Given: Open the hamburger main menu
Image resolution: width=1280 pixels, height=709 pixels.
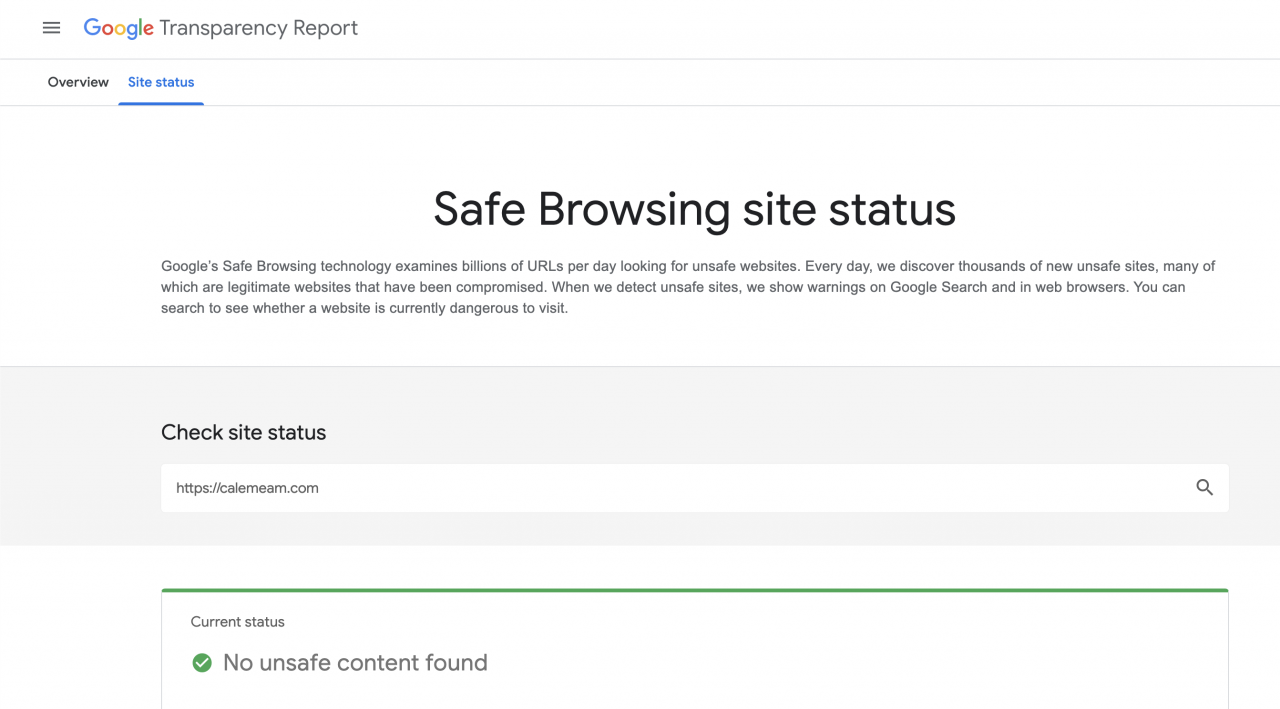Looking at the screenshot, I should pos(51,28).
